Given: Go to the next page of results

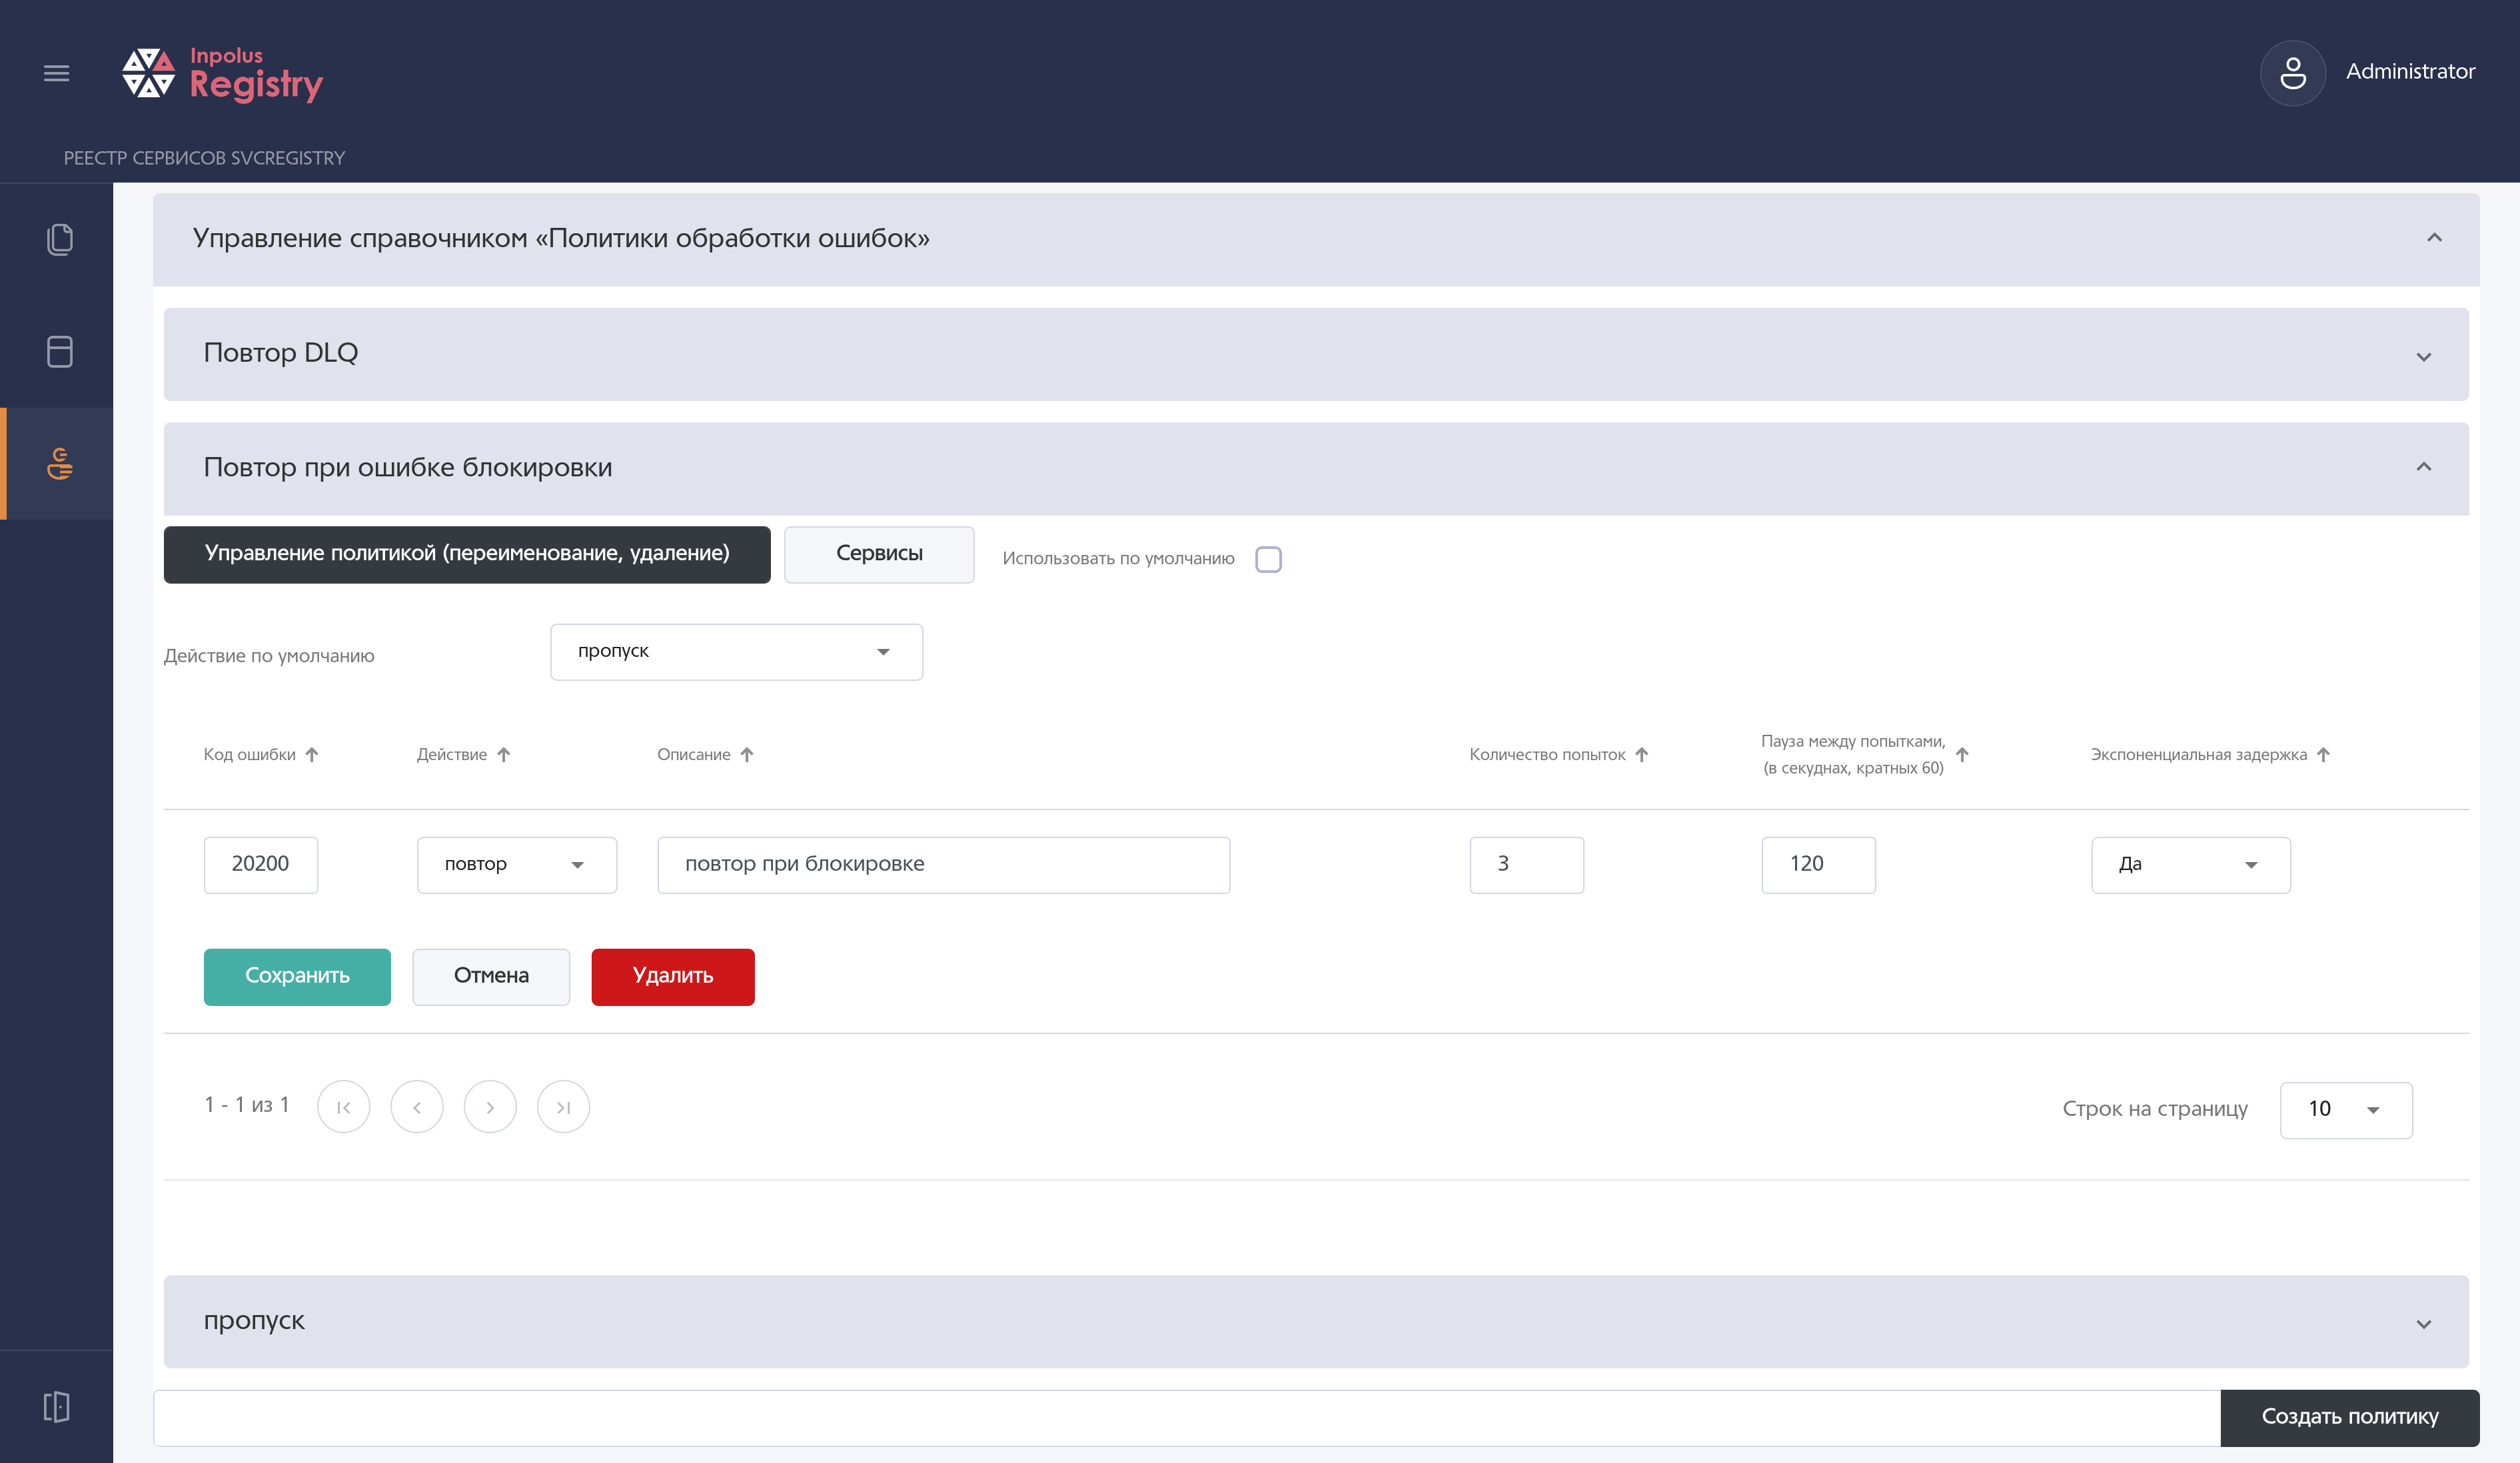Looking at the screenshot, I should [x=490, y=1107].
